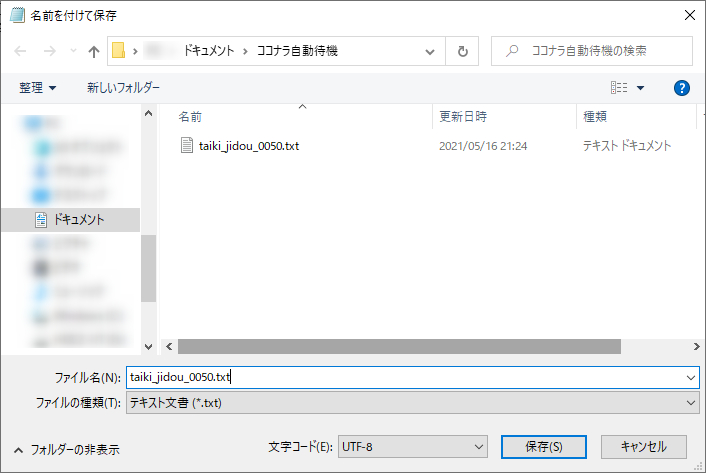Select ココナラ自動待機 in the address path
The width and height of the screenshot is (706, 473).
(x=297, y=51)
